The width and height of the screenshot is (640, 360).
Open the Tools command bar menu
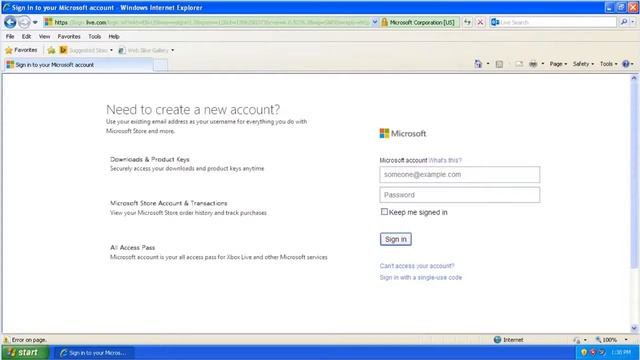click(608, 64)
